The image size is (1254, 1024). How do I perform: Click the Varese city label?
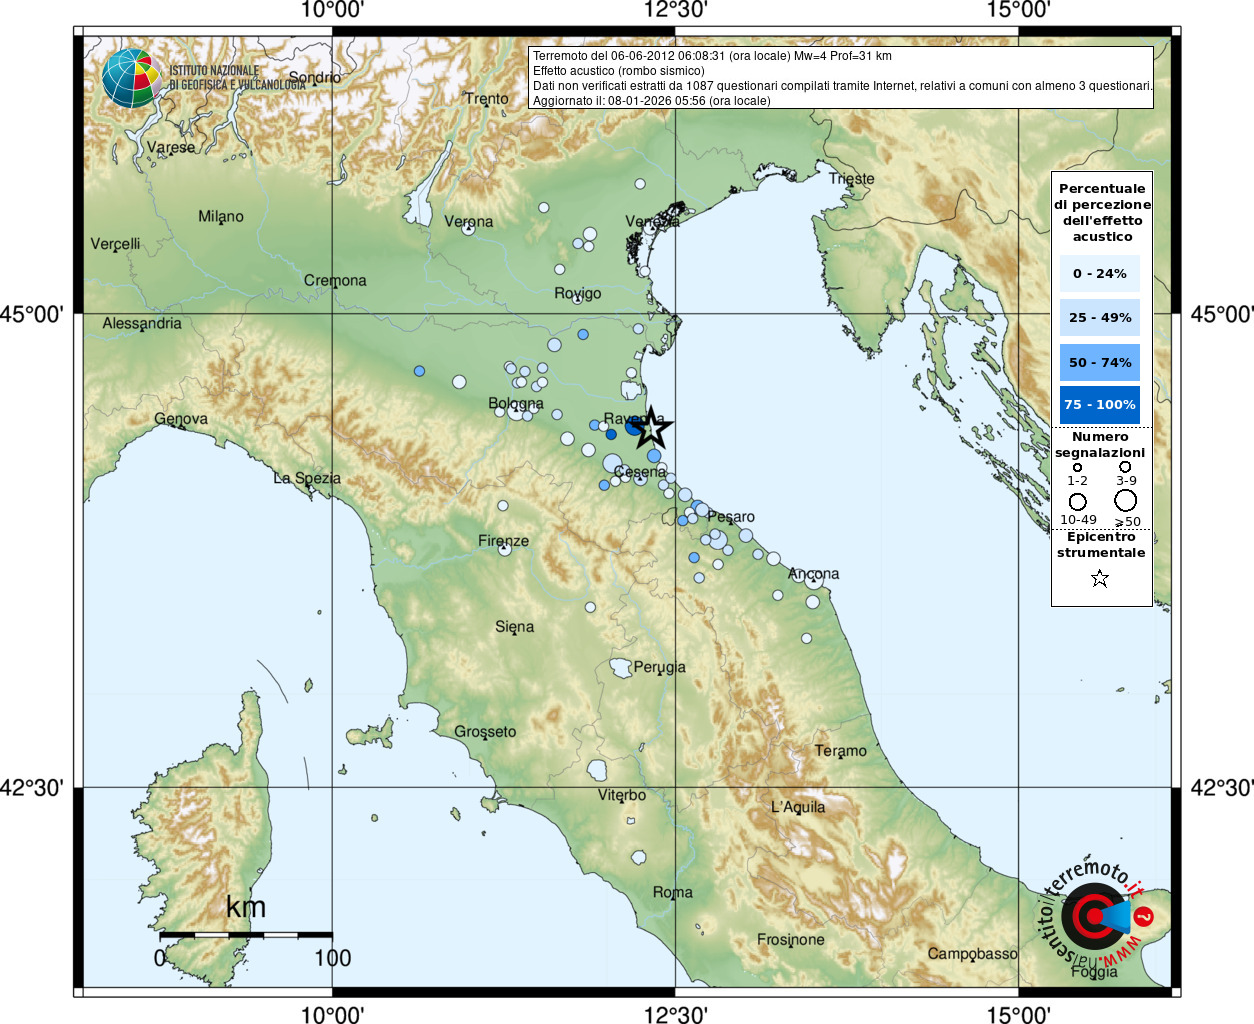click(x=171, y=147)
